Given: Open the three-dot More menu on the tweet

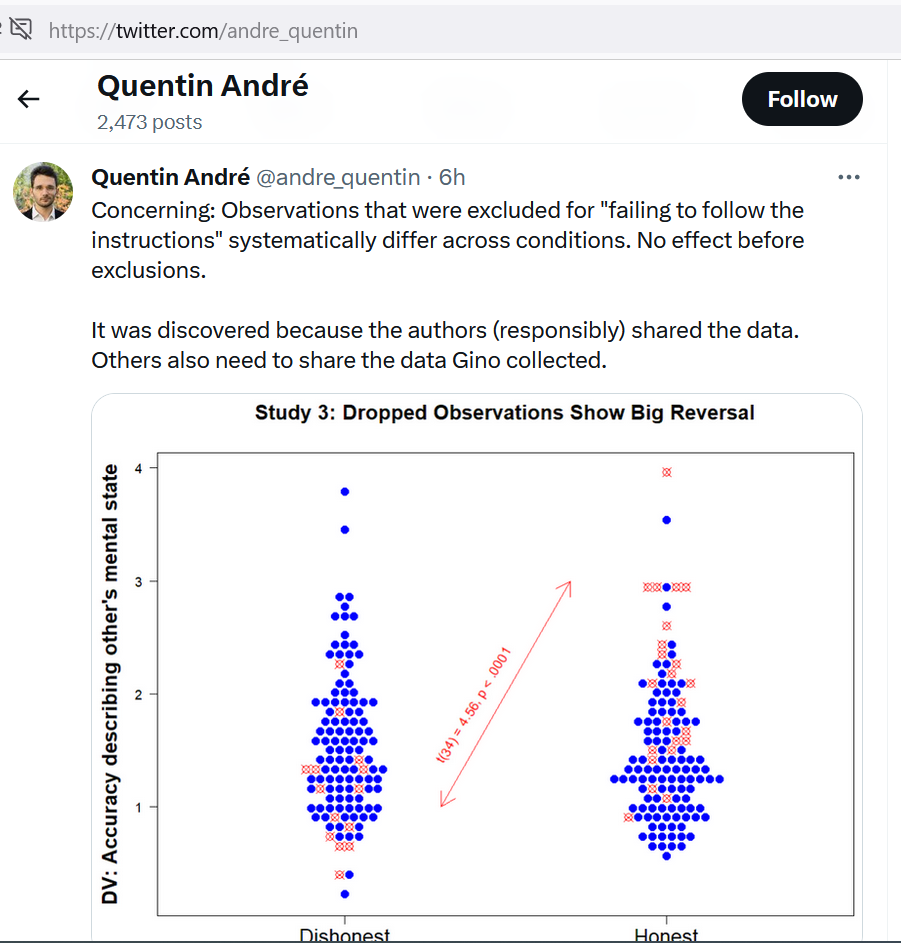Looking at the screenshot, I should (x=849, y=177).
